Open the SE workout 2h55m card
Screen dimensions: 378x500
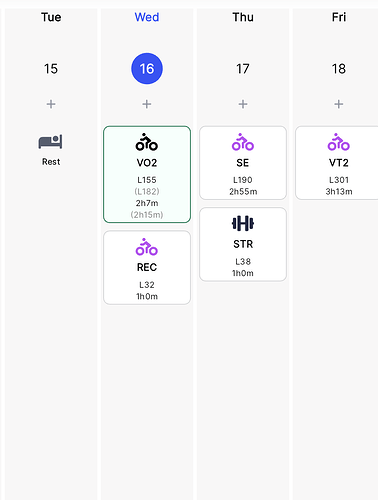tap(243, 163)
